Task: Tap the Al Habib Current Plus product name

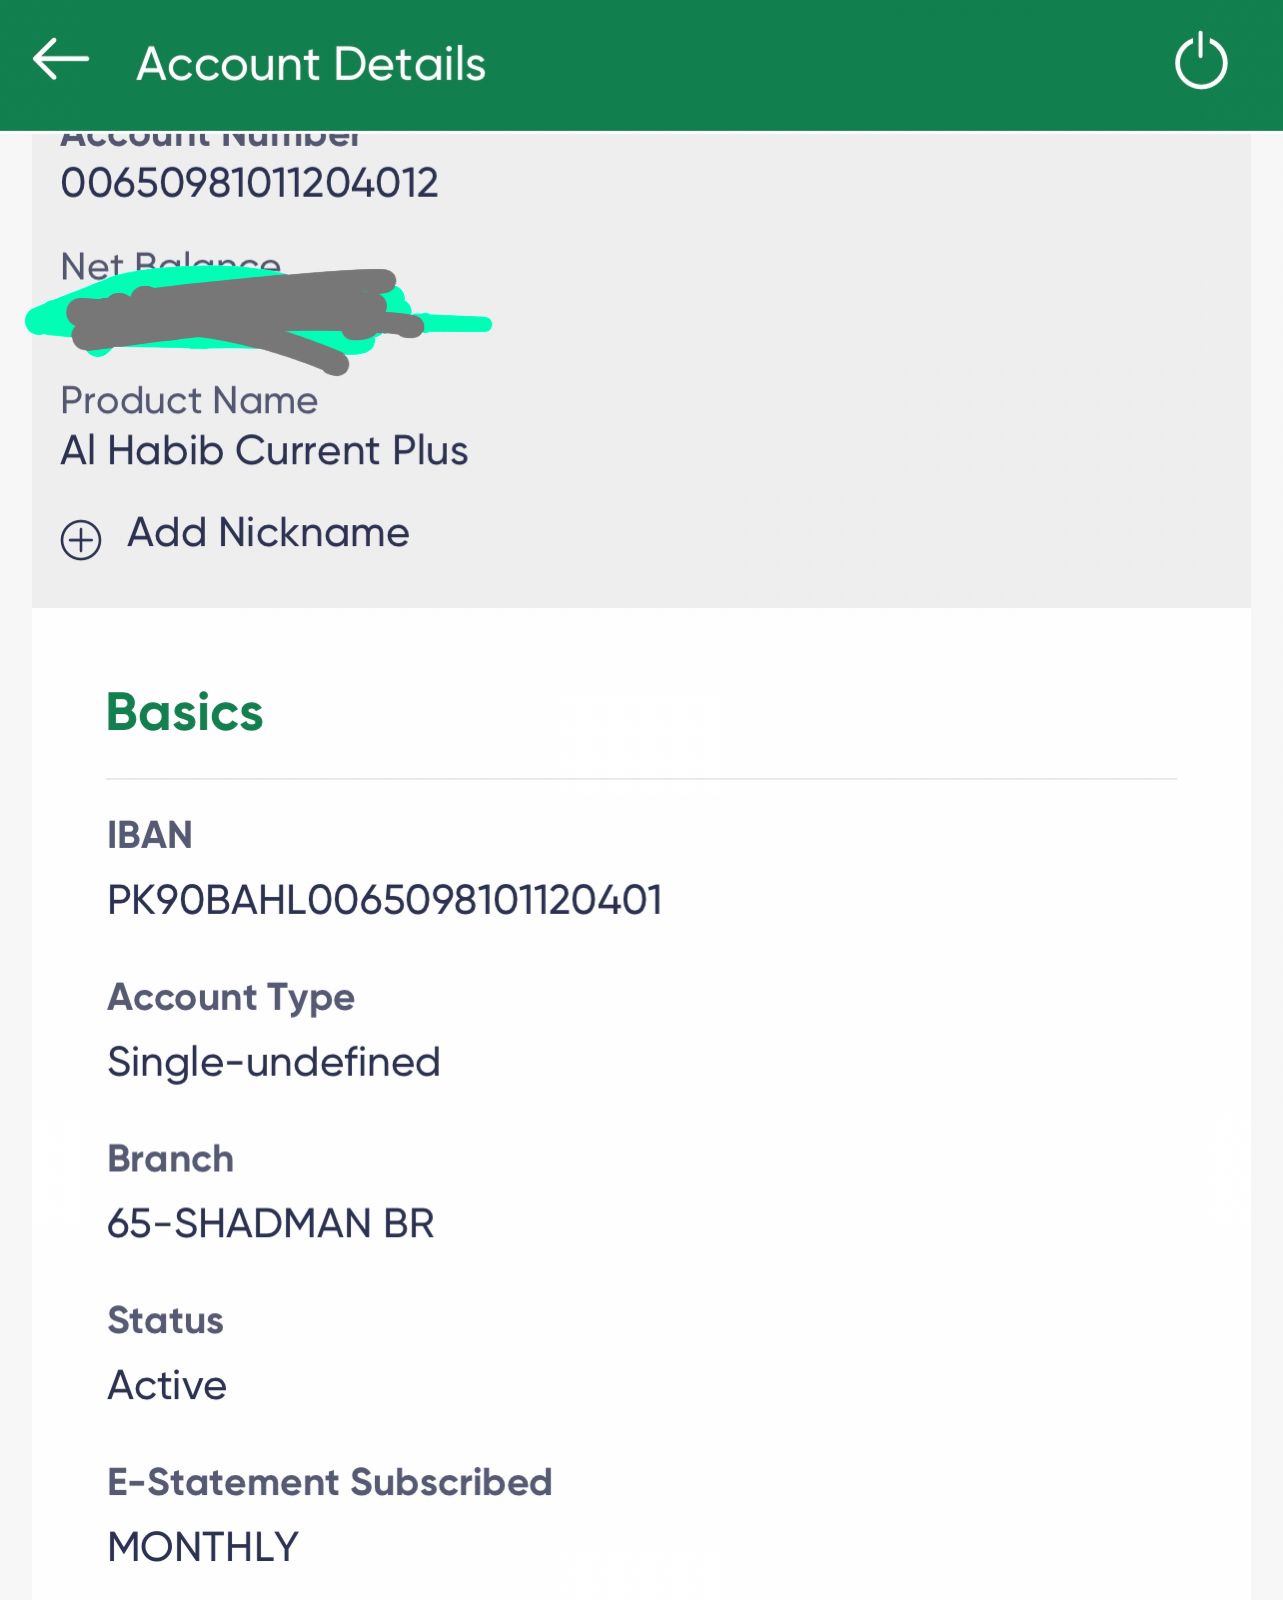Action: point(264,451)
